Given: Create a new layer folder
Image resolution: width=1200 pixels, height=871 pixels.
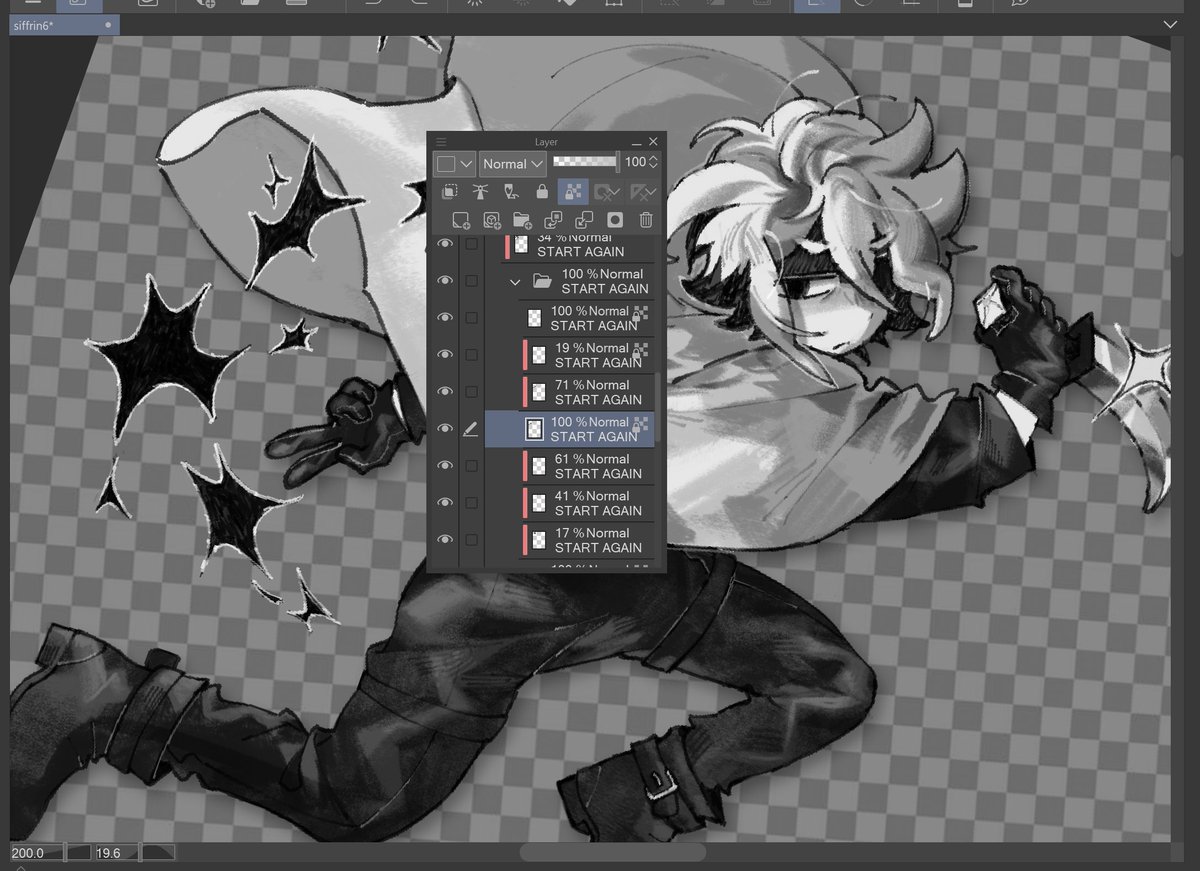Looking at the screenshot, I should pos(522,221).
